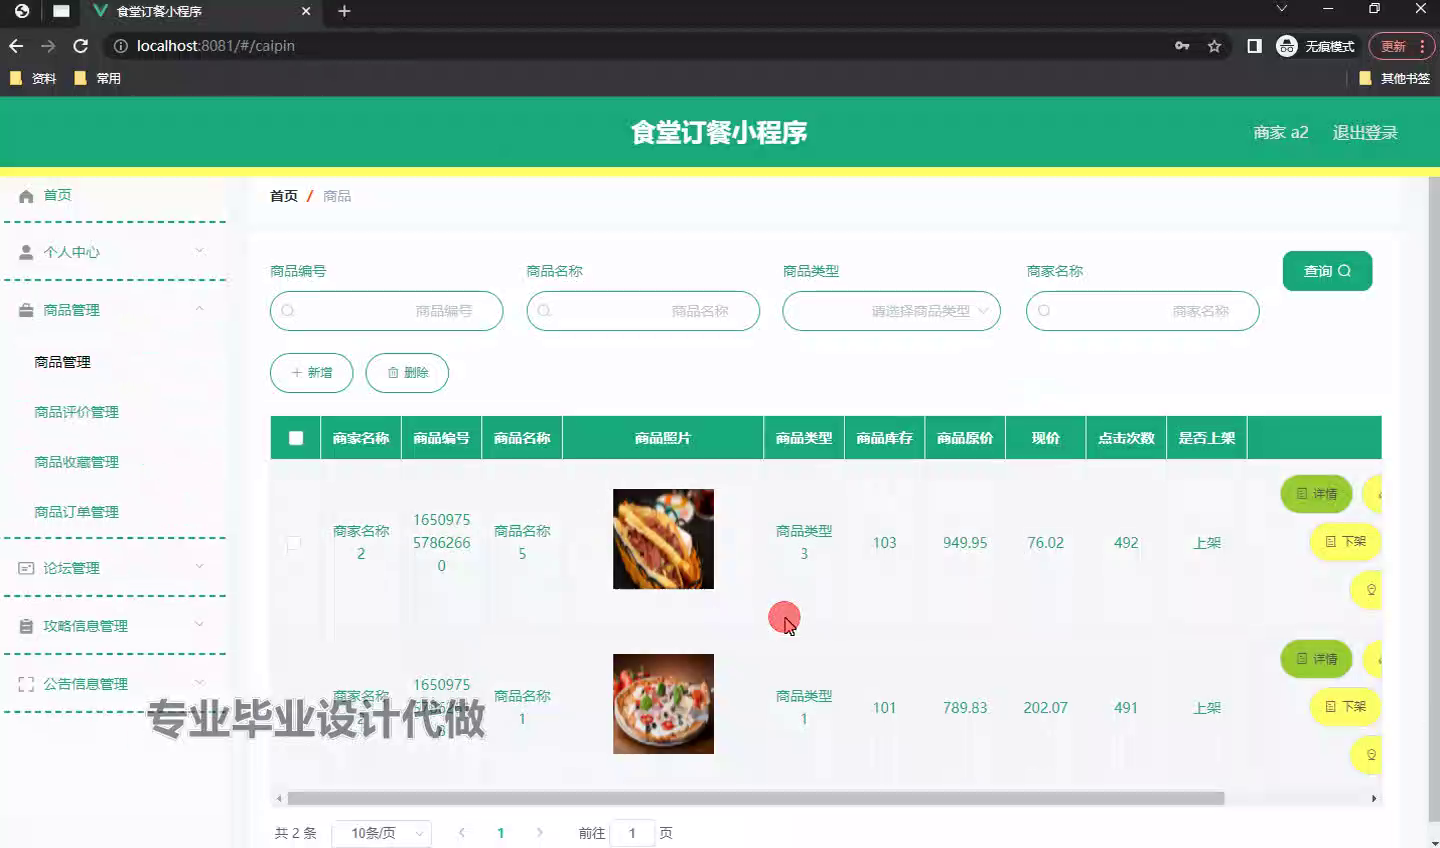Click left arrow of horizontal scrollbar

279,798
